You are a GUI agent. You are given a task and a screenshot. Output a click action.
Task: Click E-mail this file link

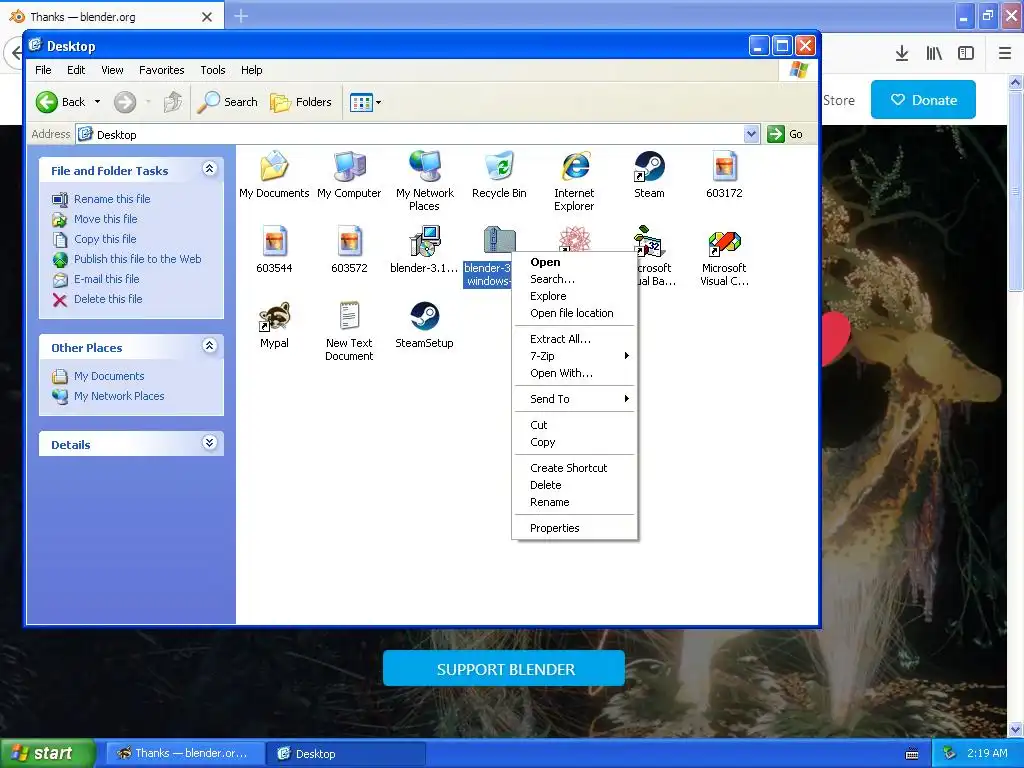(x=106, y=279)
